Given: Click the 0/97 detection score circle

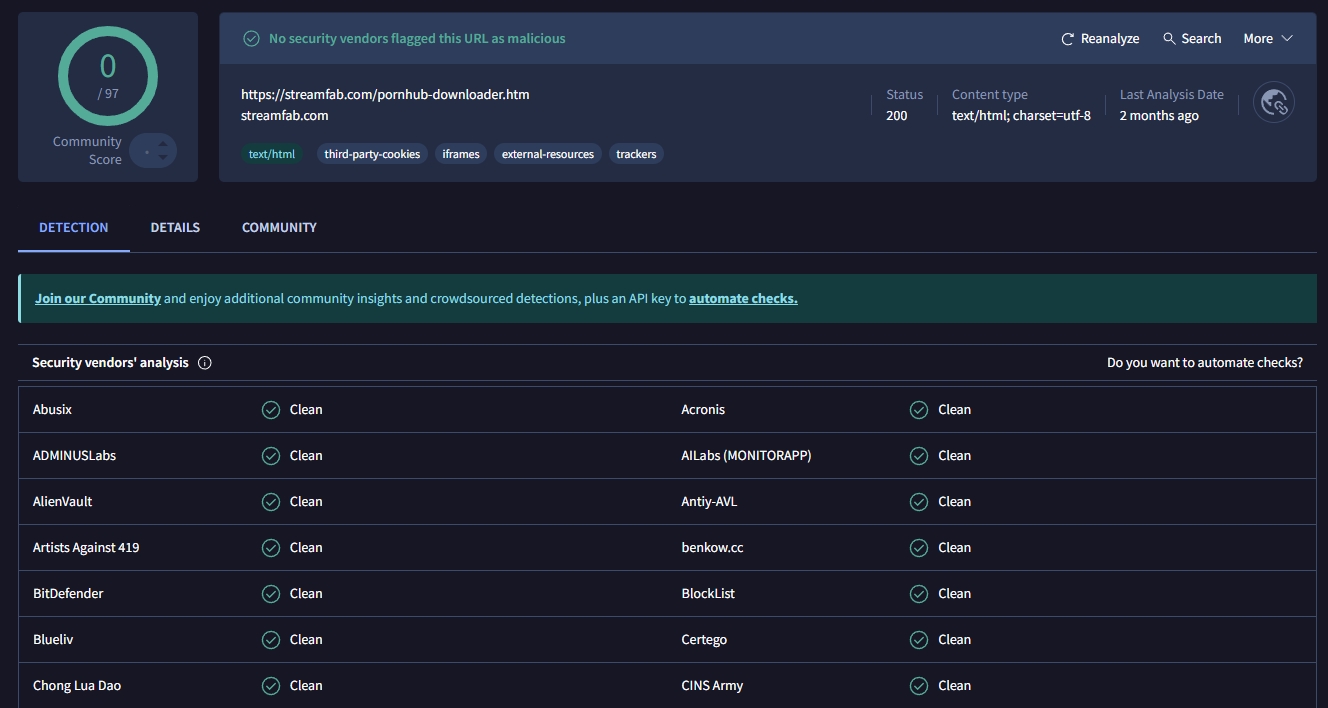Looking at the screenshot, I should click(108, 76).
